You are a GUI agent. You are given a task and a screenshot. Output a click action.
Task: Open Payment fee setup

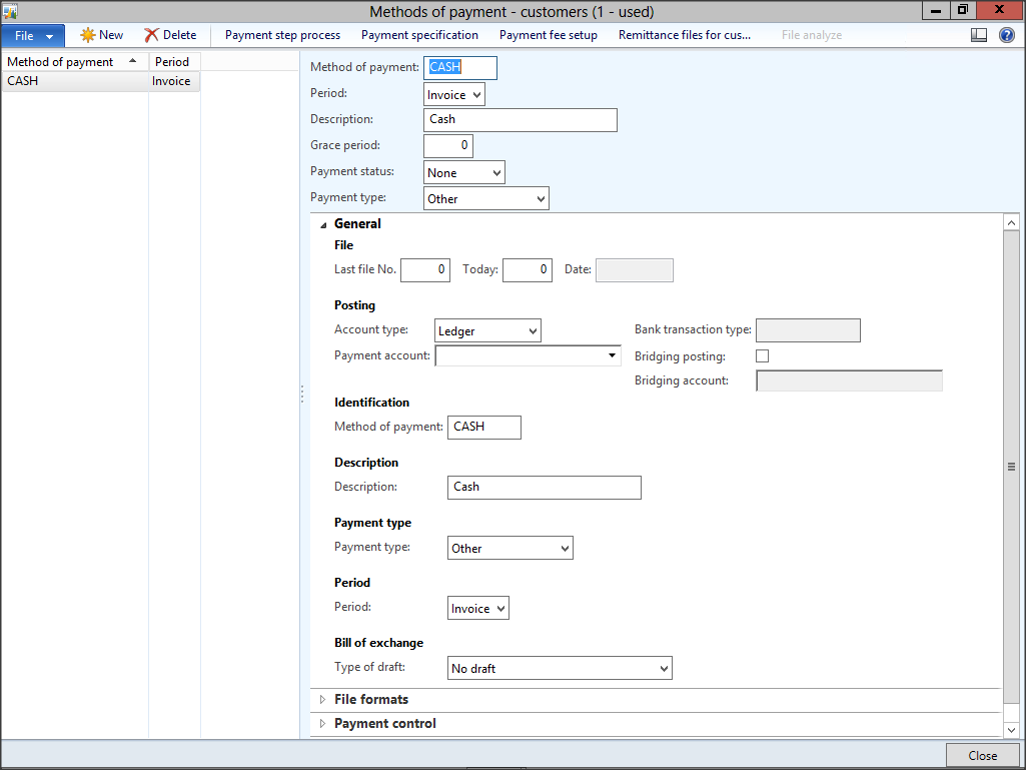(548, 35)
